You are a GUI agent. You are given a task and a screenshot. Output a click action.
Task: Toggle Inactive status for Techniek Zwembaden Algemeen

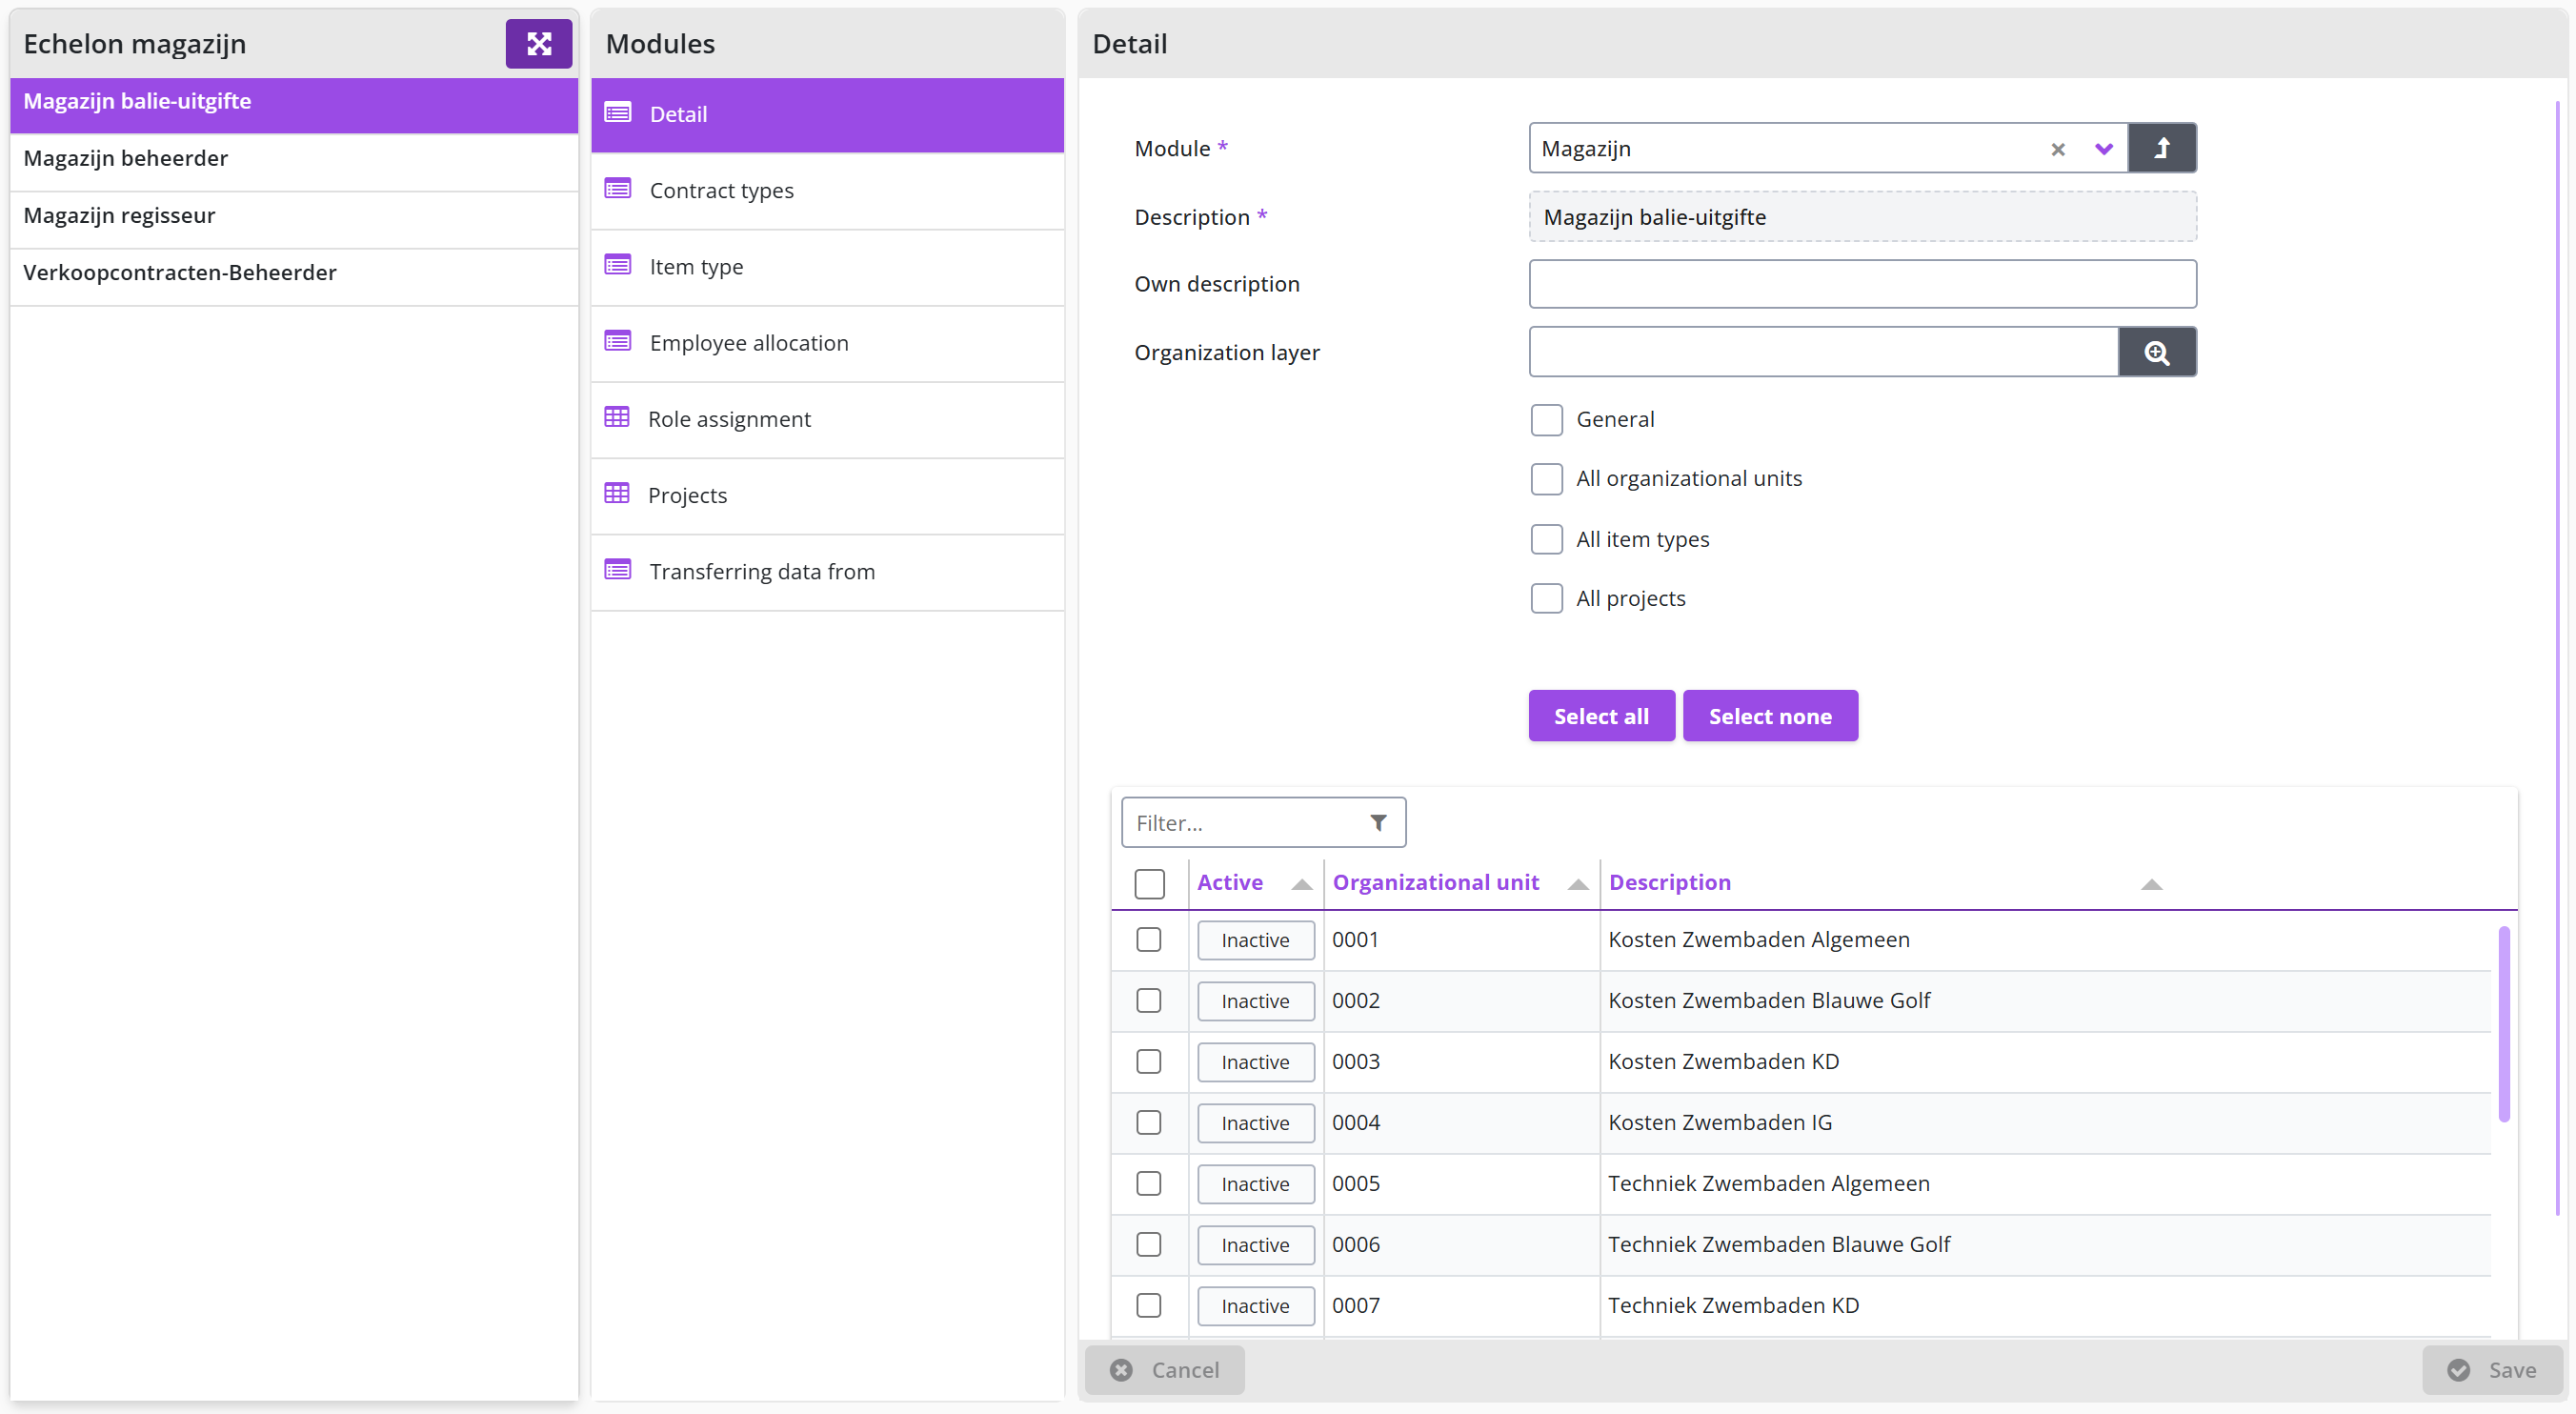click(x=1255, y=1184)
